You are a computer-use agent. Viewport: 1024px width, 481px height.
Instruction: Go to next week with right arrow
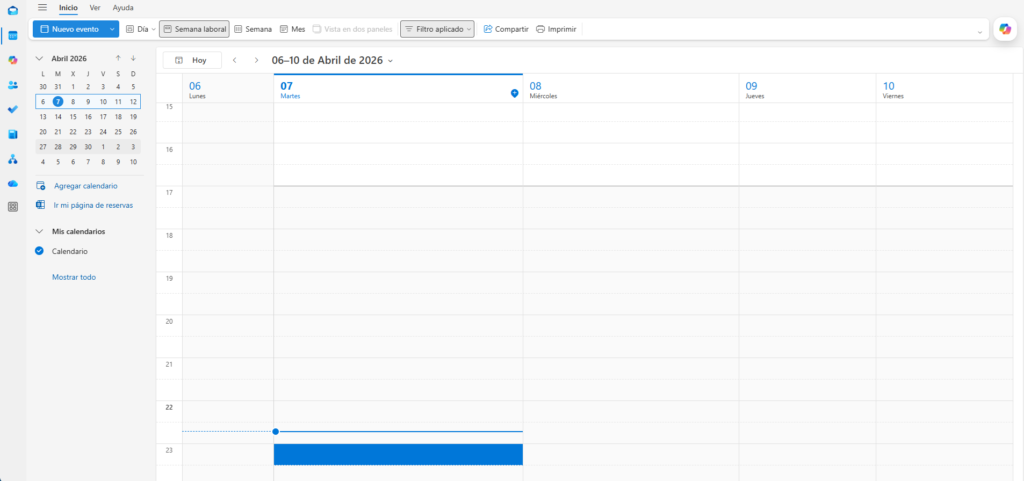pyautogui.click(x=257, y=61)
